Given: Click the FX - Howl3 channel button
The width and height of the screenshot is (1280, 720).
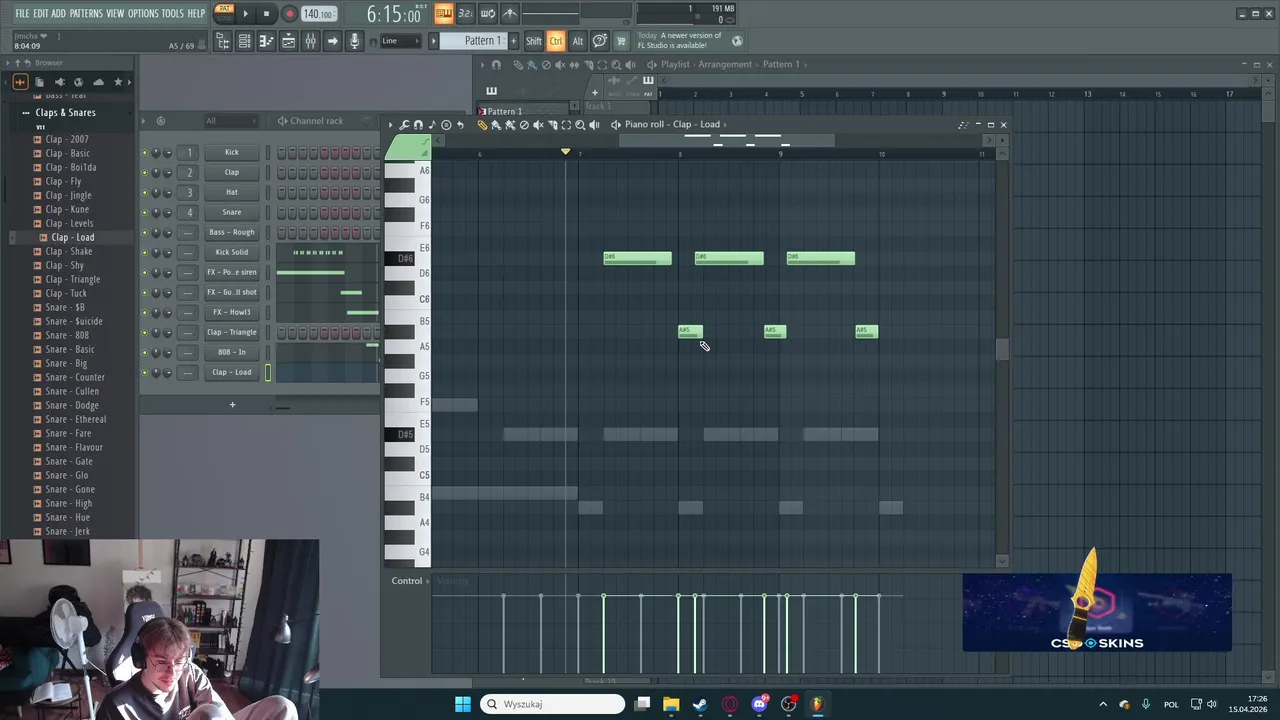Looking at the screenshot, I should pyautogui.click(x=232, y=312).
